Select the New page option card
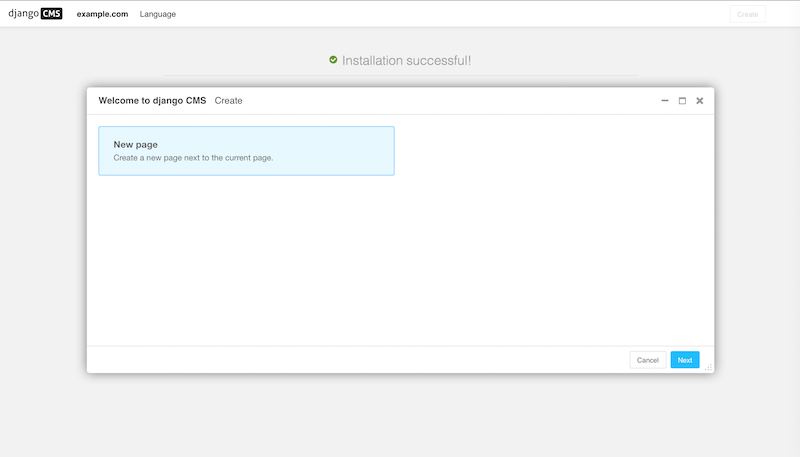The width and height of the screenshot is (800, 457). pyautogui.click(x=246, y=151)
